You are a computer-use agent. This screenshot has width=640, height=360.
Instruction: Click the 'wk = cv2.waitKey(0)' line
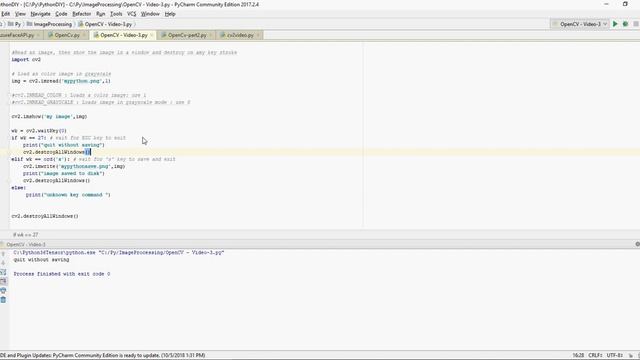tap(39, 131)
